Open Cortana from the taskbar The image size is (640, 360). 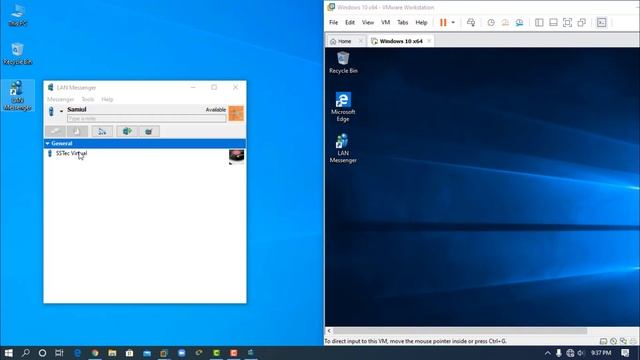coord(42,353)
